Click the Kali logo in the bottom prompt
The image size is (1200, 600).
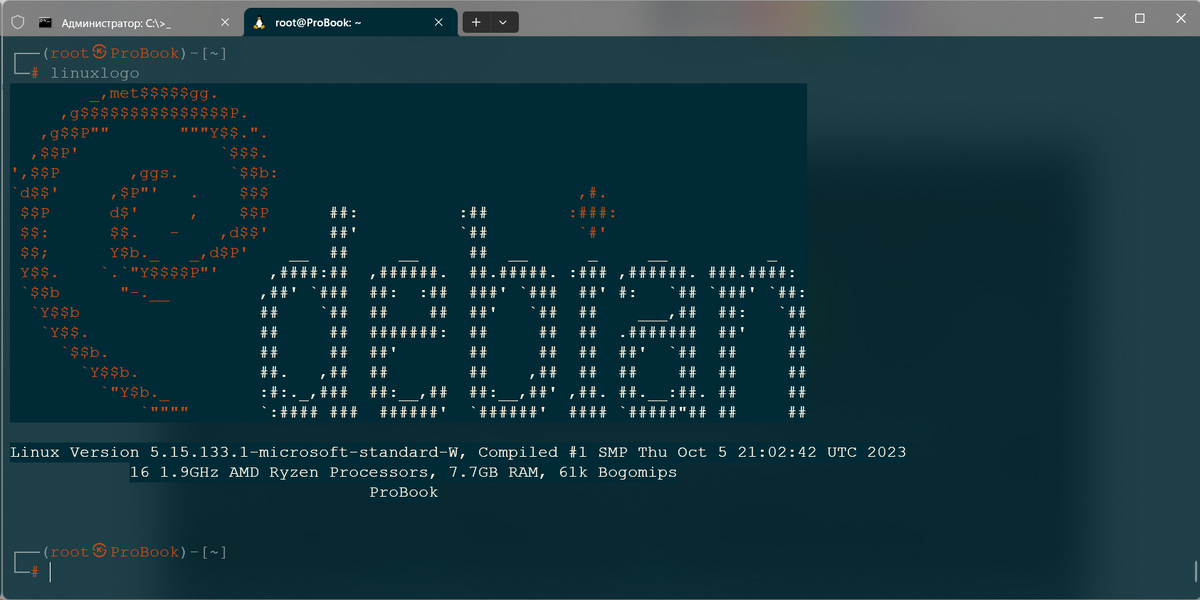[x=99, y=551]
